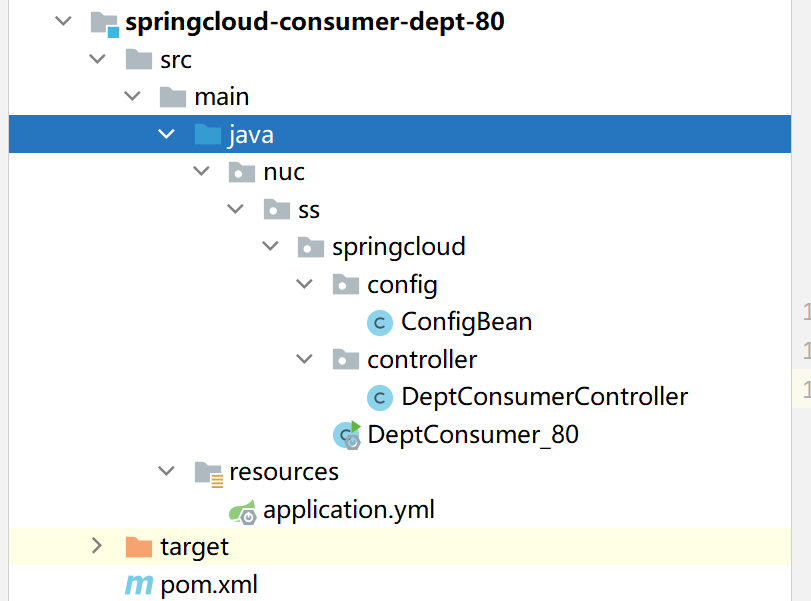Collapse the config package chevron

point(304,284)
